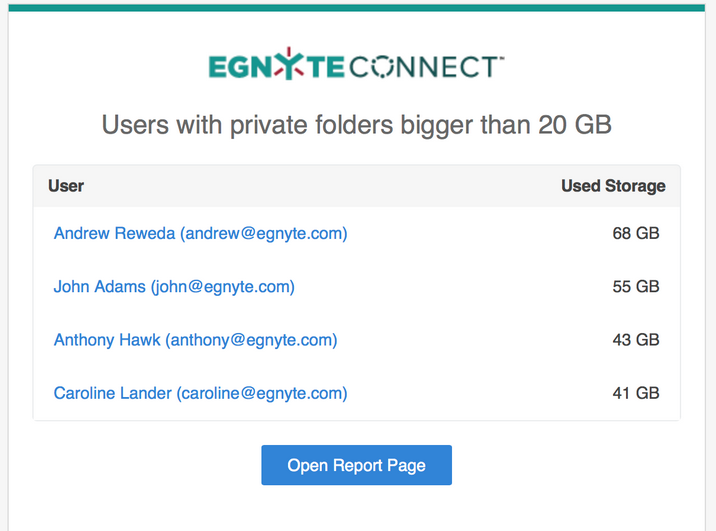The width and height of the screenshot is (716, 531).
Task: Select the 41 GB storage value
Action: point(636,393)
